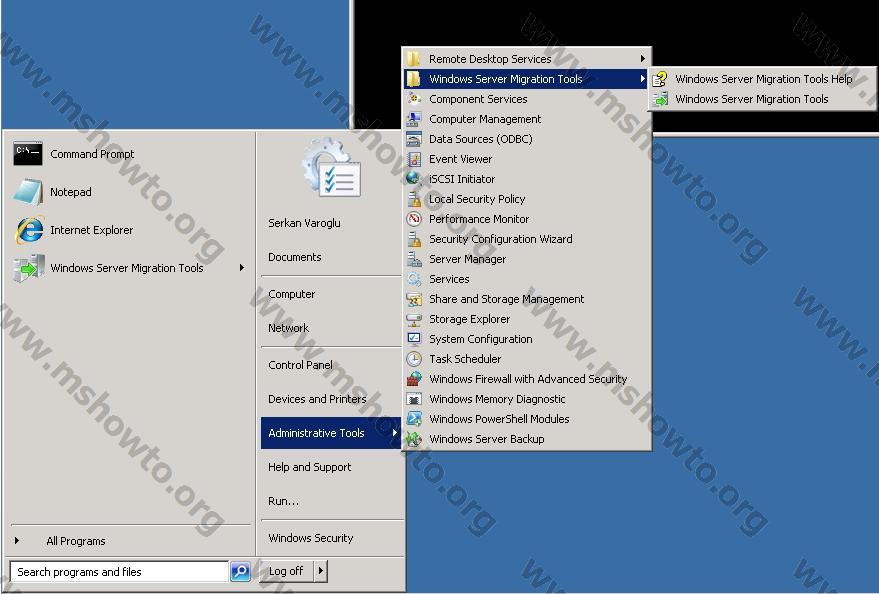Click the Data Sources (ODBC) icon

click(x=414, y=139)
